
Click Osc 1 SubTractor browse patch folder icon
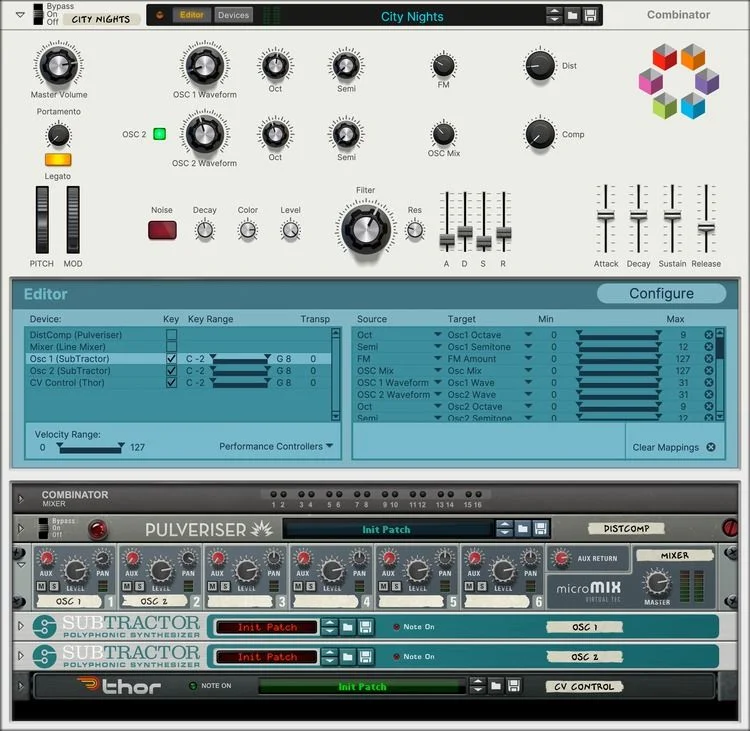tap(348, 627)
